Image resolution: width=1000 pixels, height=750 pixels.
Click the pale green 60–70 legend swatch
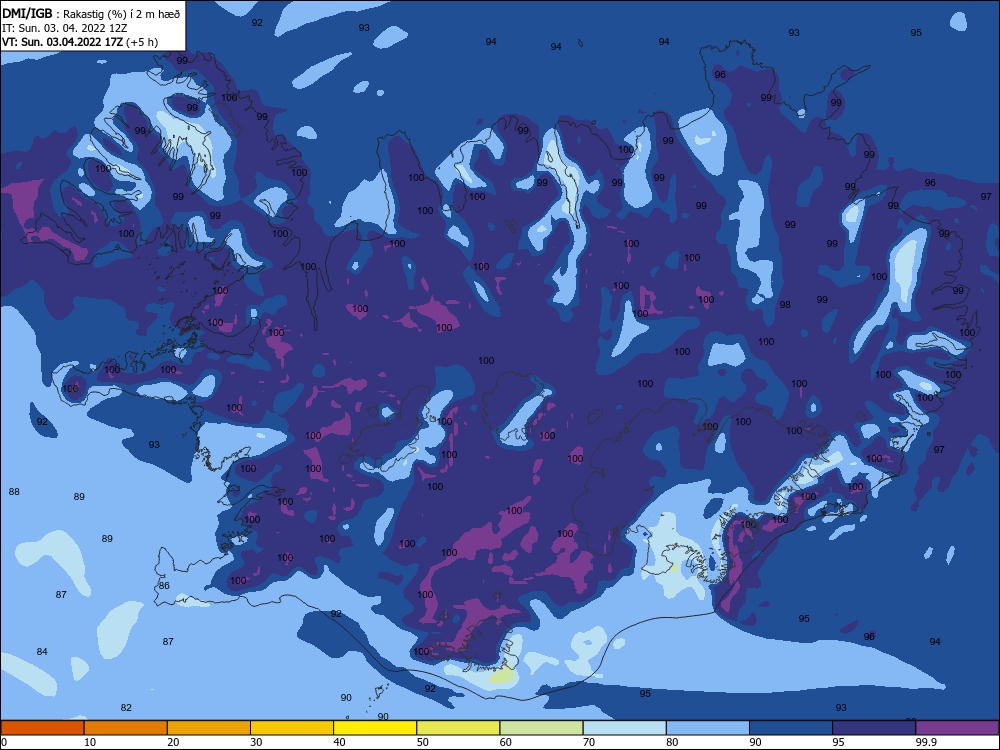pos(541,728)
